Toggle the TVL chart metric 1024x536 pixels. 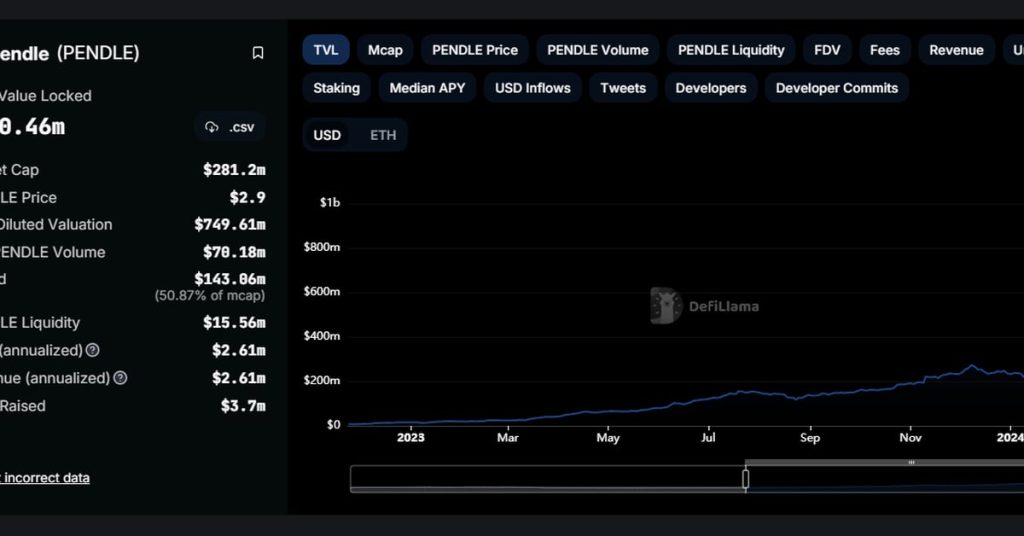point(326,50)
